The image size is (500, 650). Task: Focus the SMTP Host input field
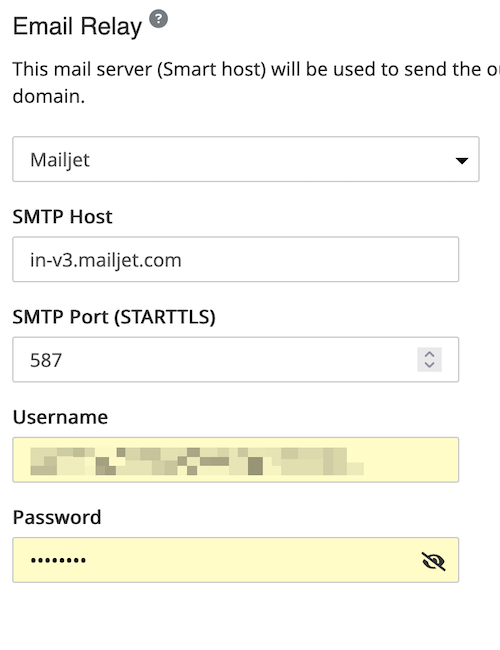235,260
